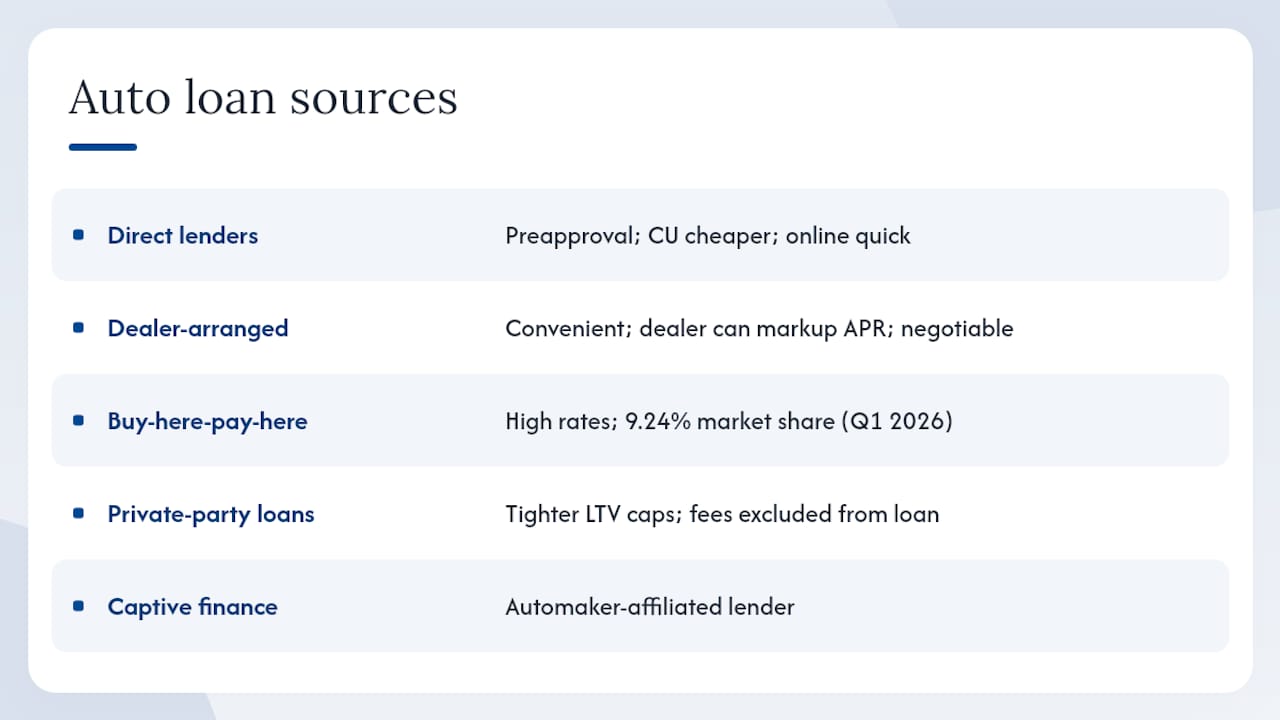Viewport: 1280px width, 720px height.
Task: Select the 'Private-party loans' heading
Action: [211, 514]
